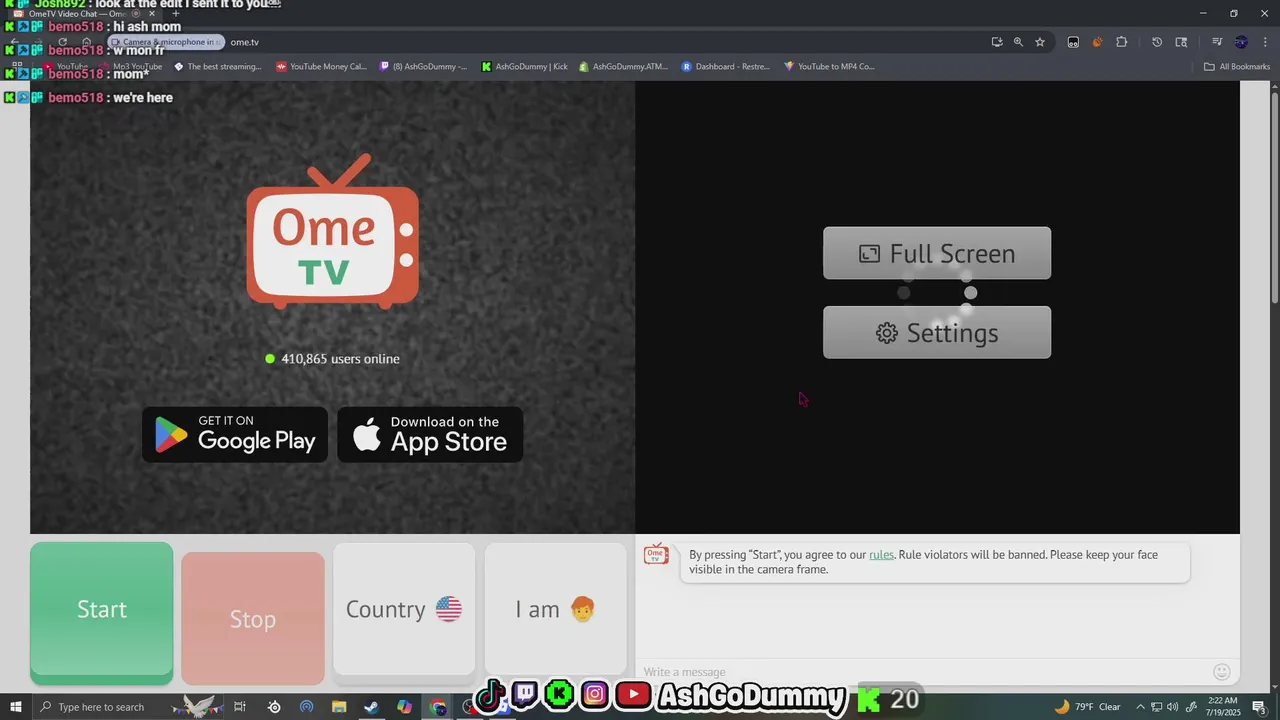Open the Chrome three-dot menu

click(1264, 42)
